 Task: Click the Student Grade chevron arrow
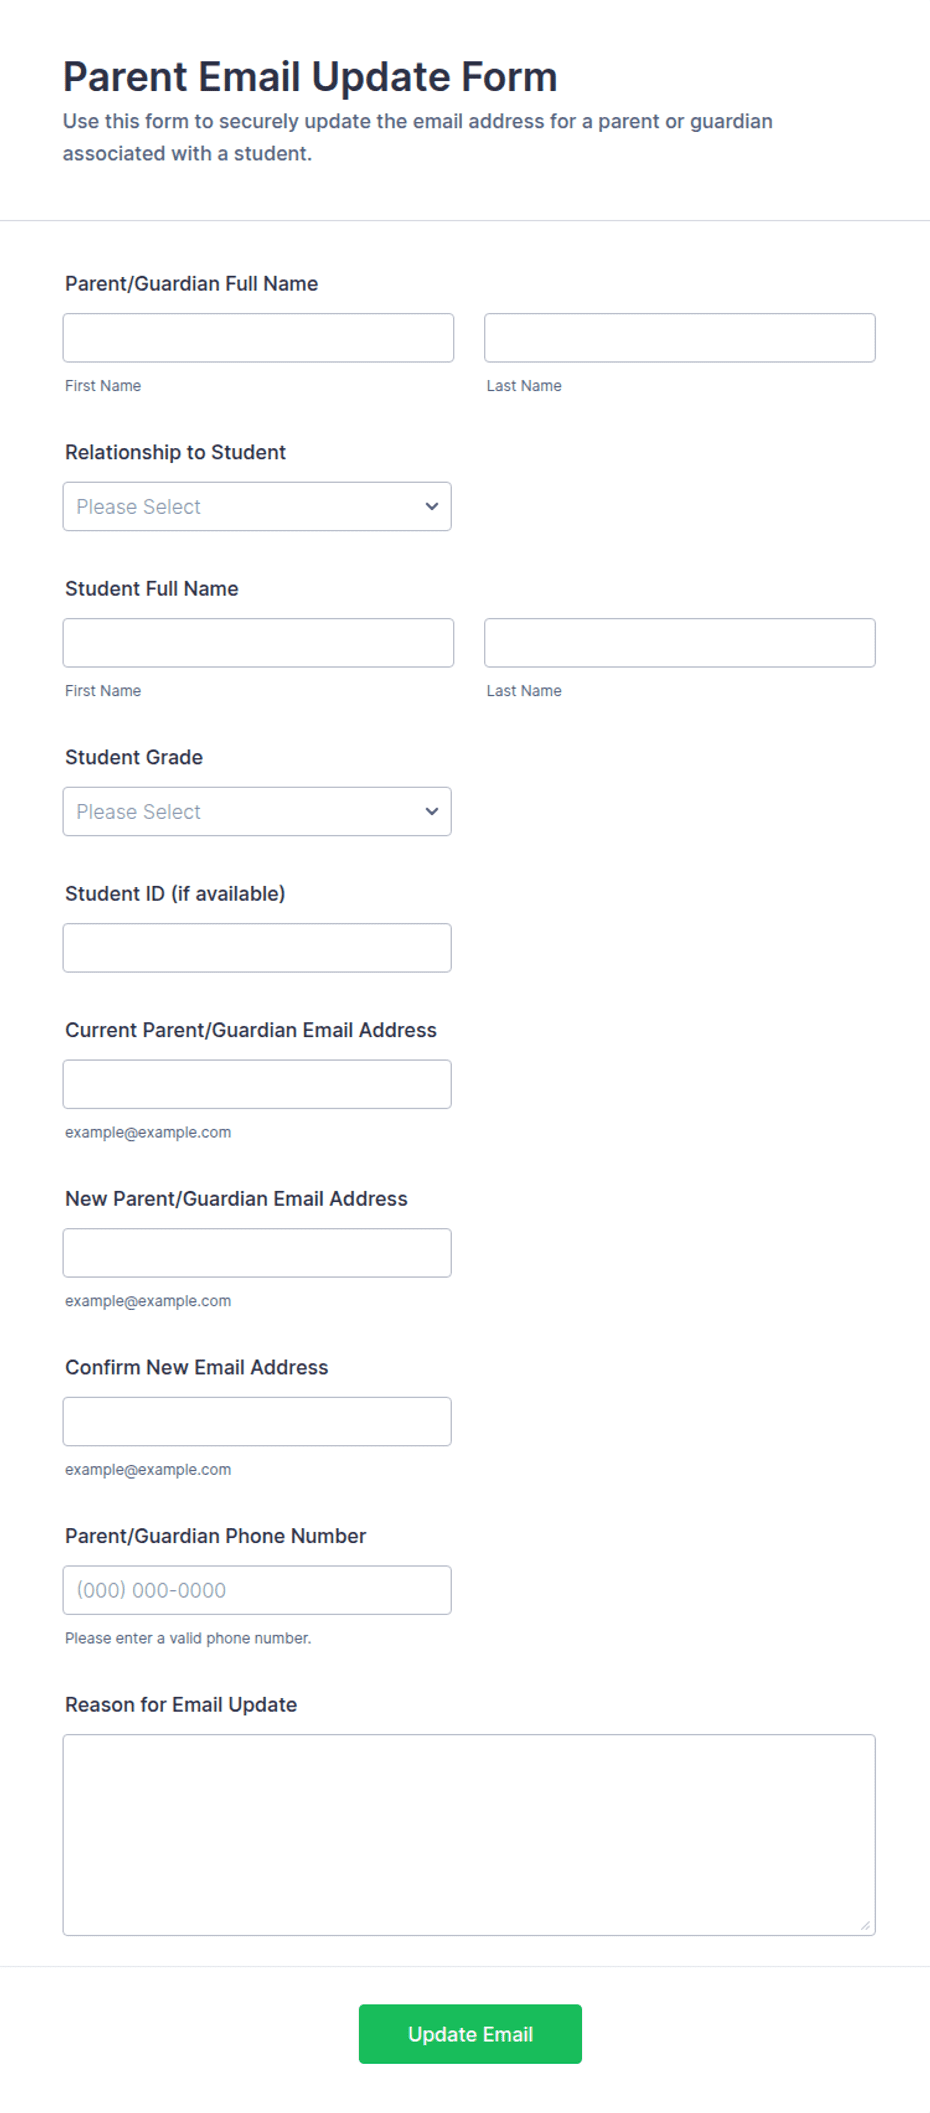[x=432, y=812]
